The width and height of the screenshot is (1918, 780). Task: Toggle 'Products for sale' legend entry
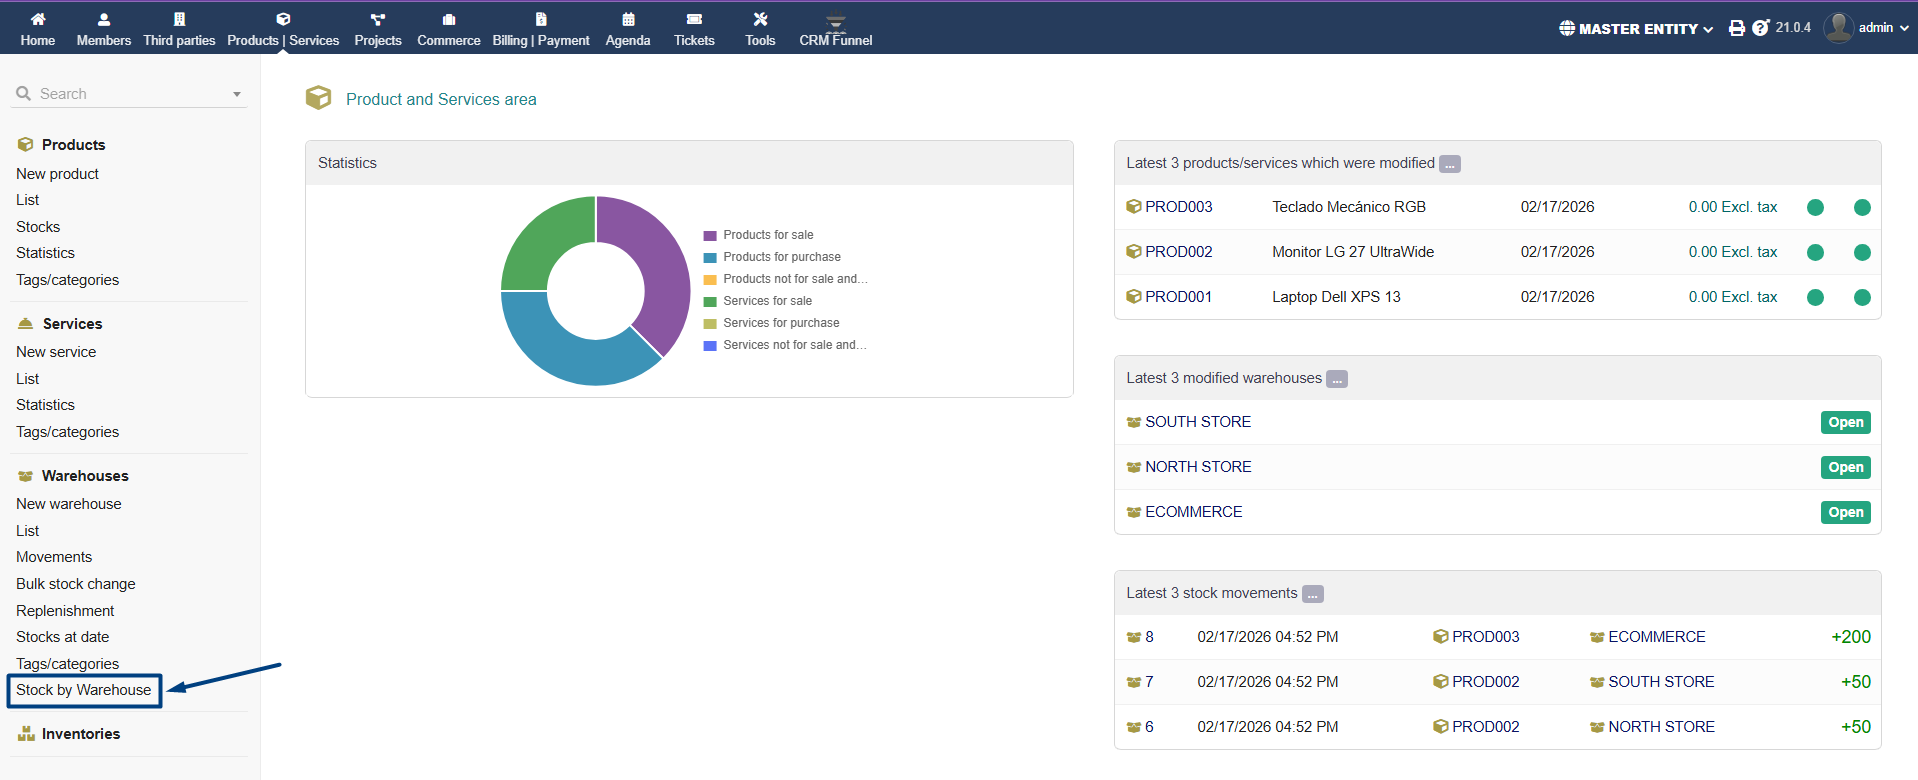click(x=767, y=235)
